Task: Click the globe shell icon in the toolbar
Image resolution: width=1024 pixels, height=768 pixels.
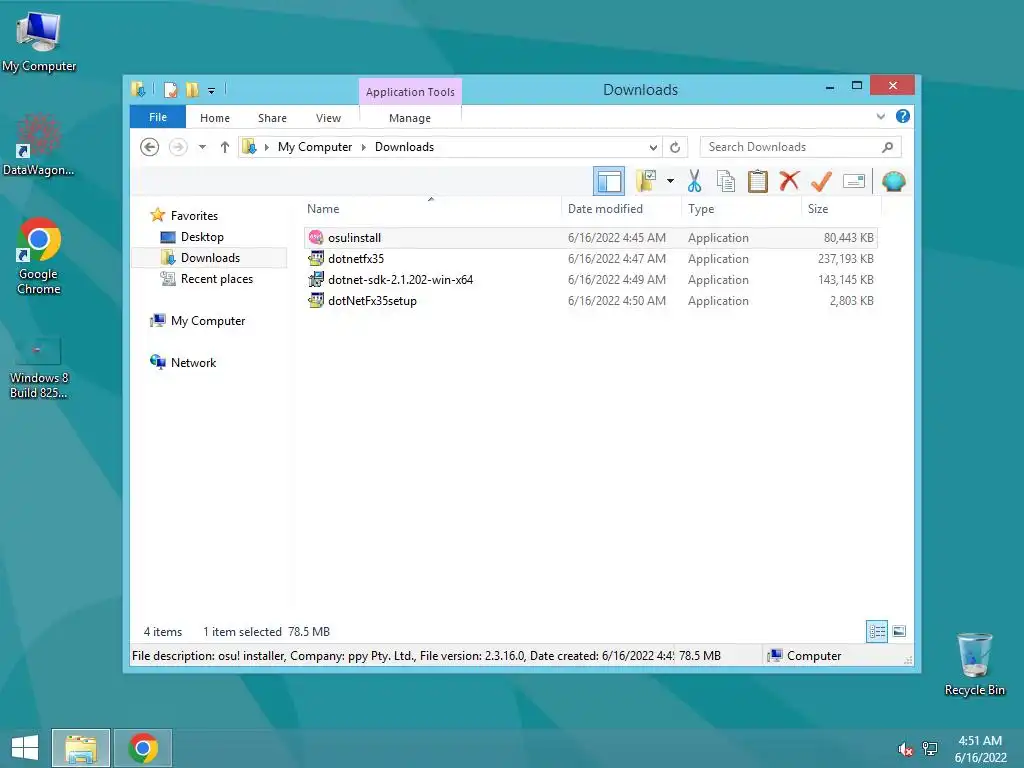Action: coord(893,181)
